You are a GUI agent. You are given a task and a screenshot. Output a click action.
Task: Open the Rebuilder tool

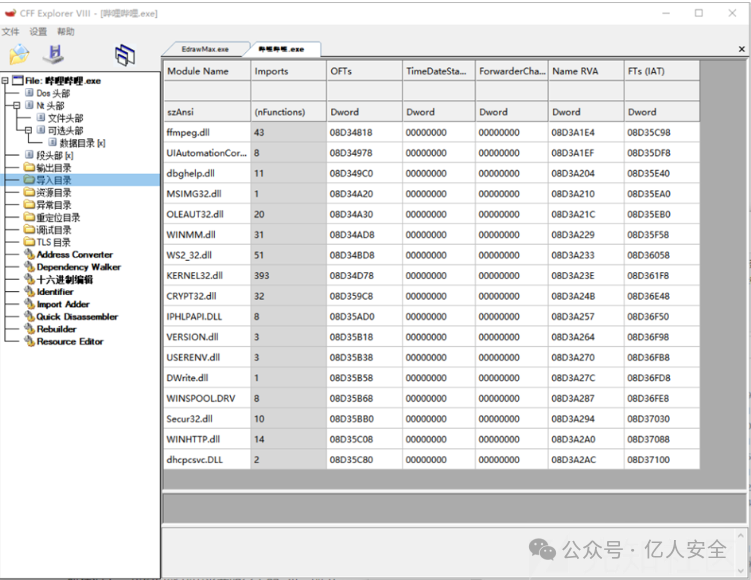[x=56, y=329]
